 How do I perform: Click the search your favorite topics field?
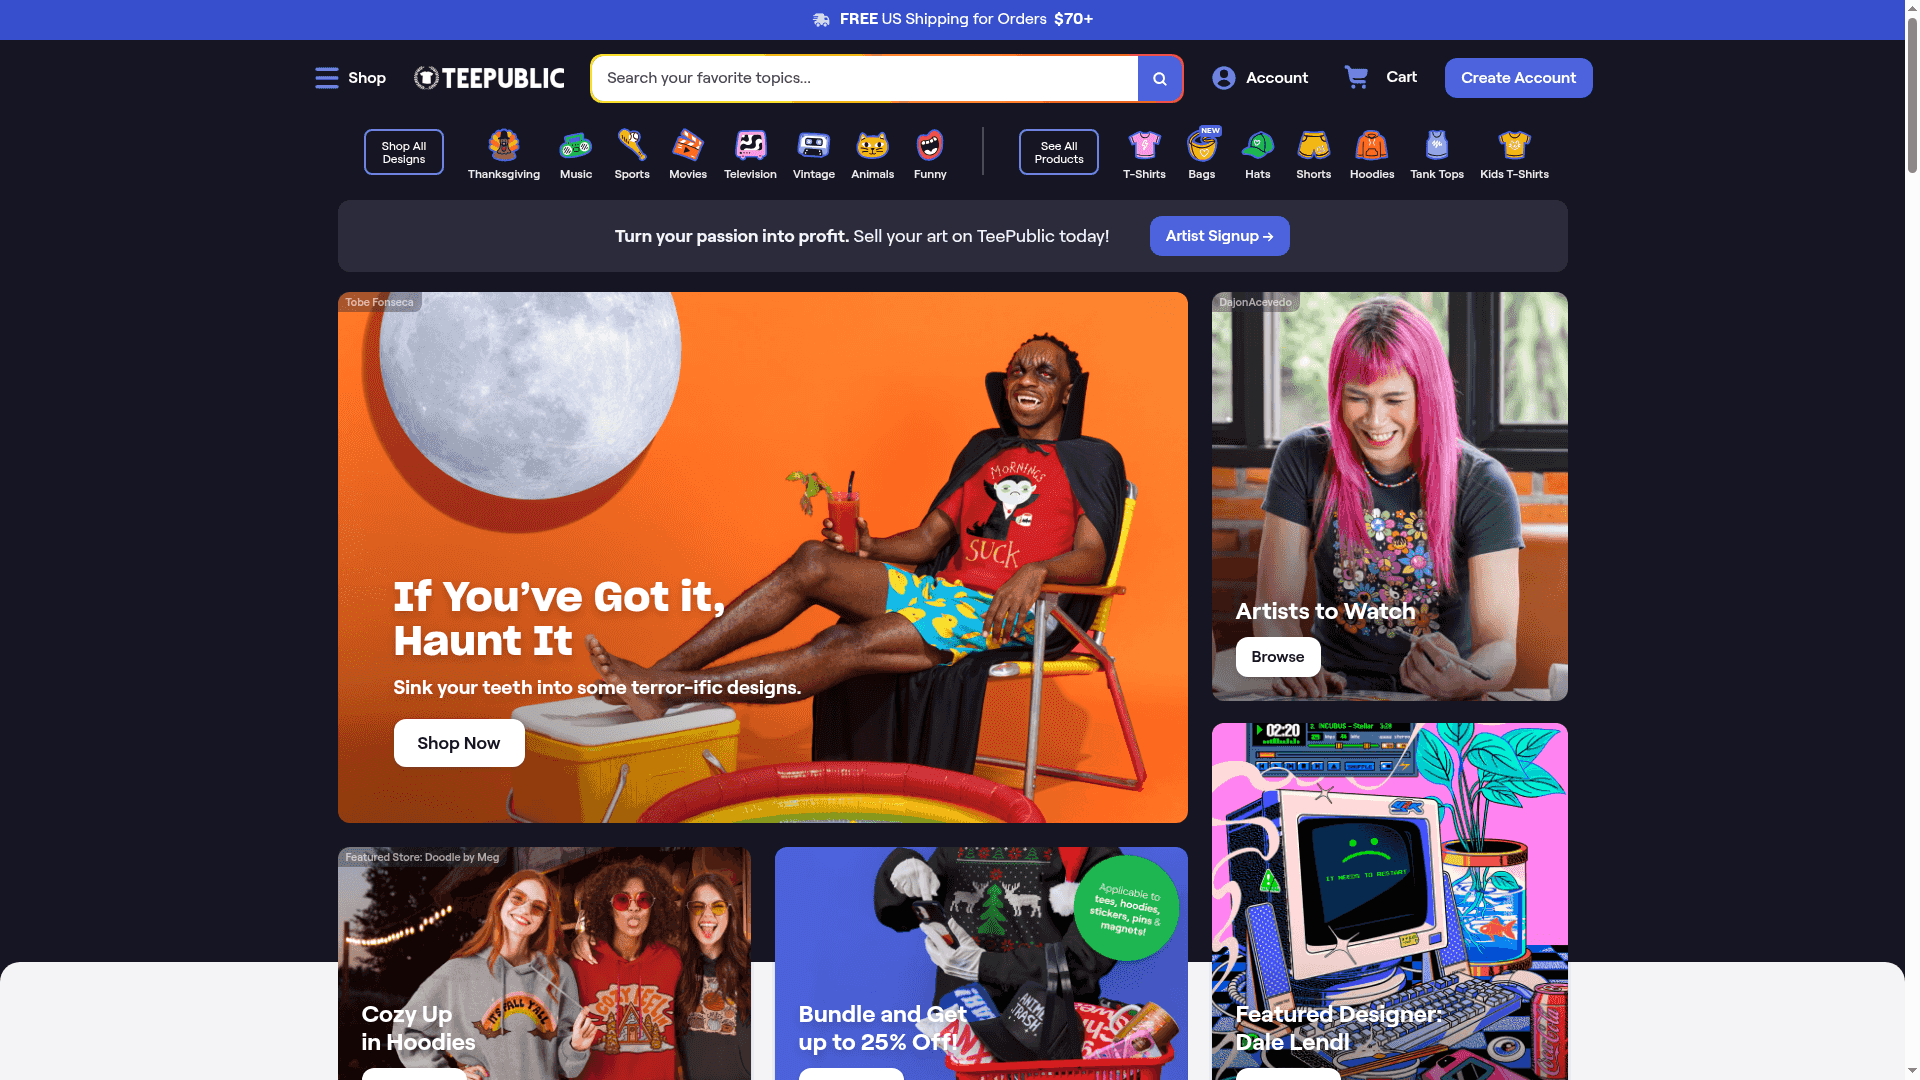coord(860,78)
